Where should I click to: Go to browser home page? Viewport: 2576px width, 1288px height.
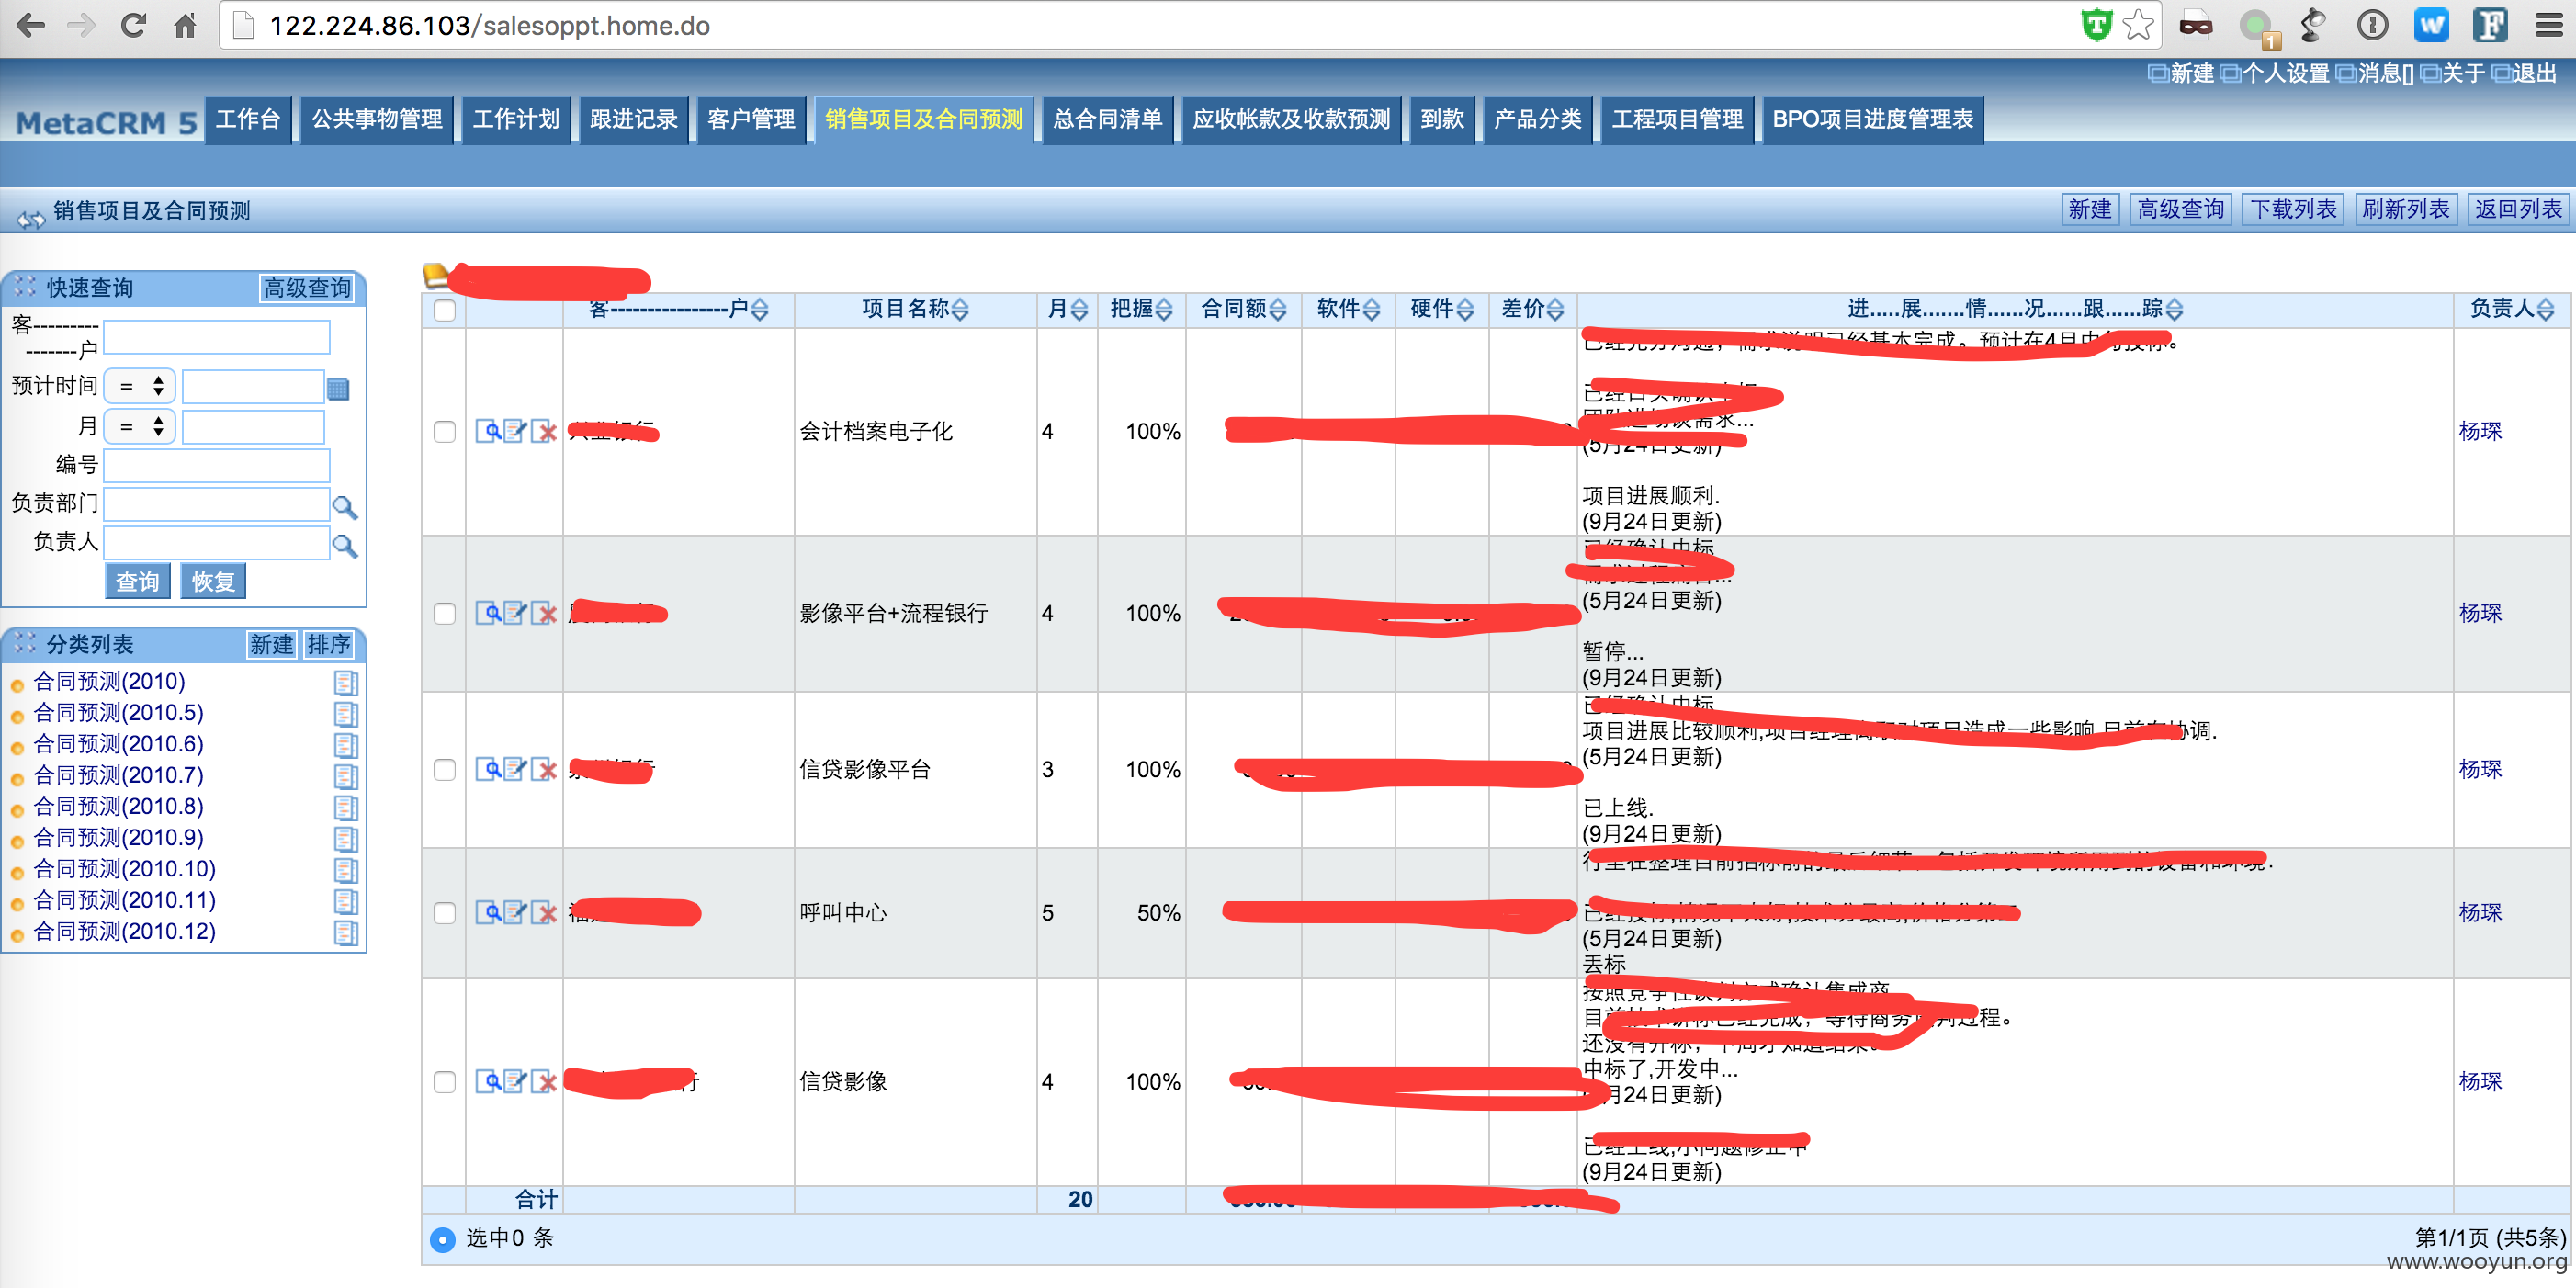[x=185, y=25]
